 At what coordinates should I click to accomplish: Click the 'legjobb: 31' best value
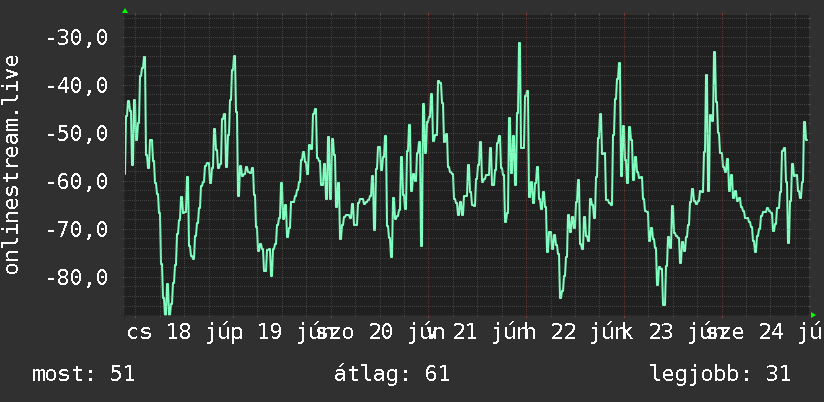[x=720, y=374]
